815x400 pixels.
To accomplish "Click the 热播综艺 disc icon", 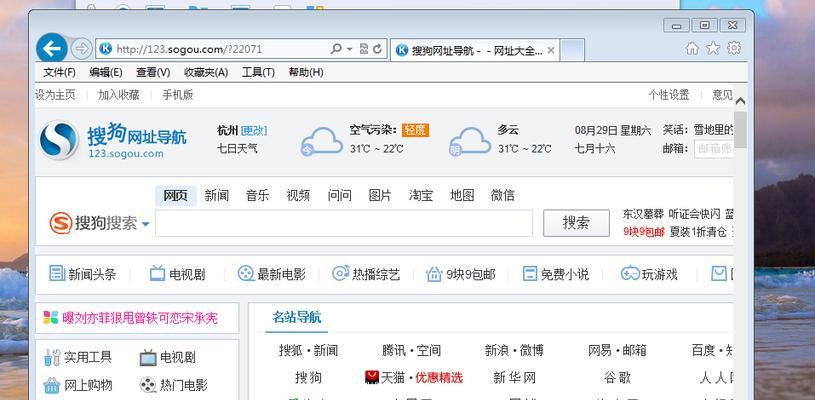I will (340, 273).
